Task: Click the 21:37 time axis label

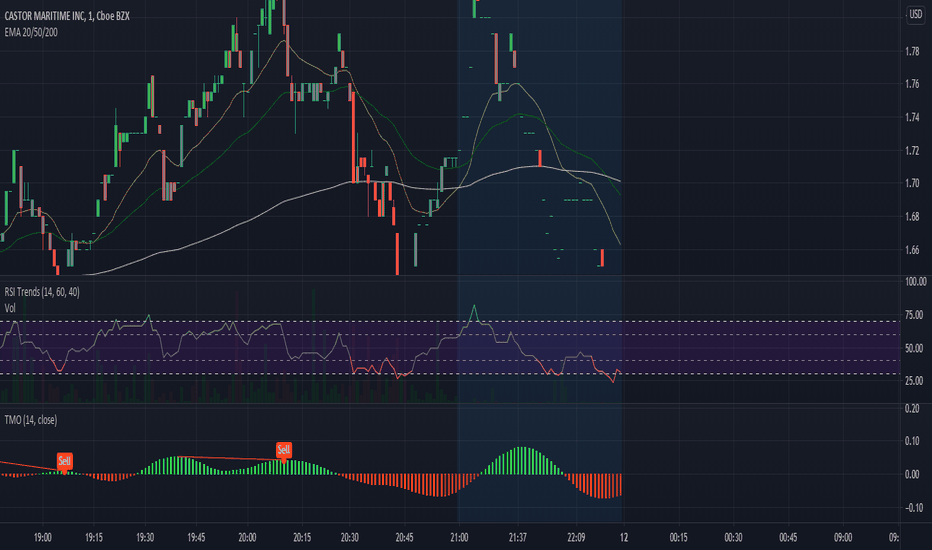Action: click(518, 538)
